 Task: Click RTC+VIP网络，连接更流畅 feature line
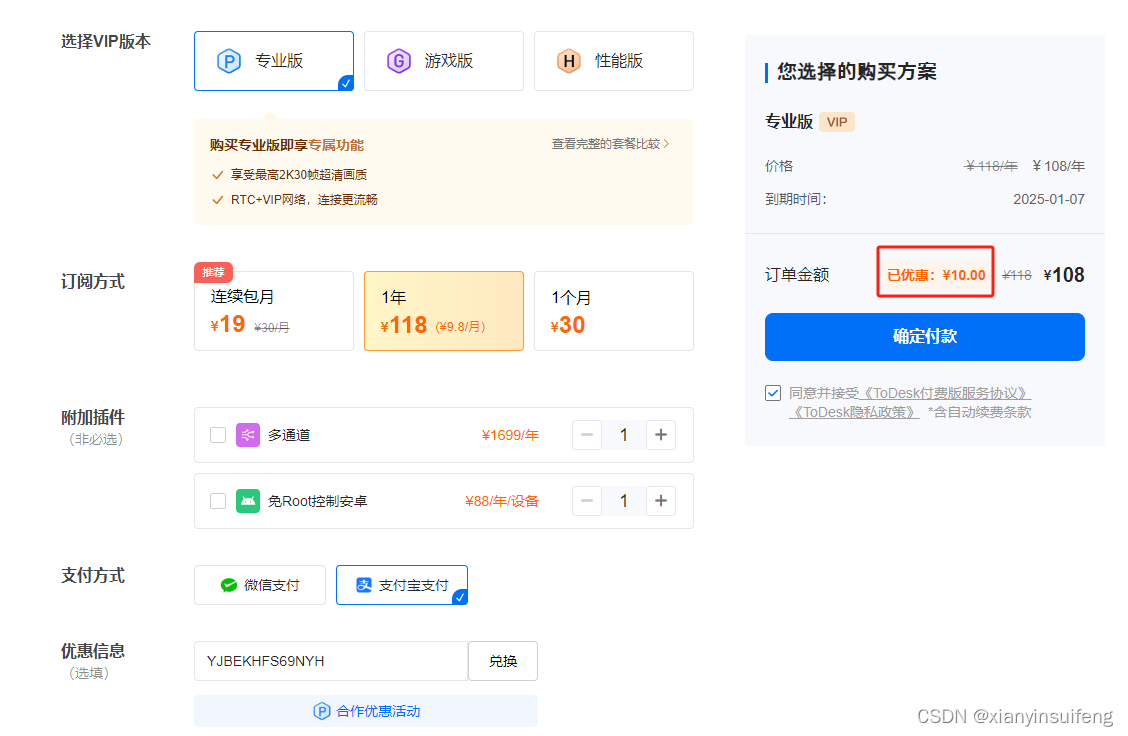tap(304, 199)
